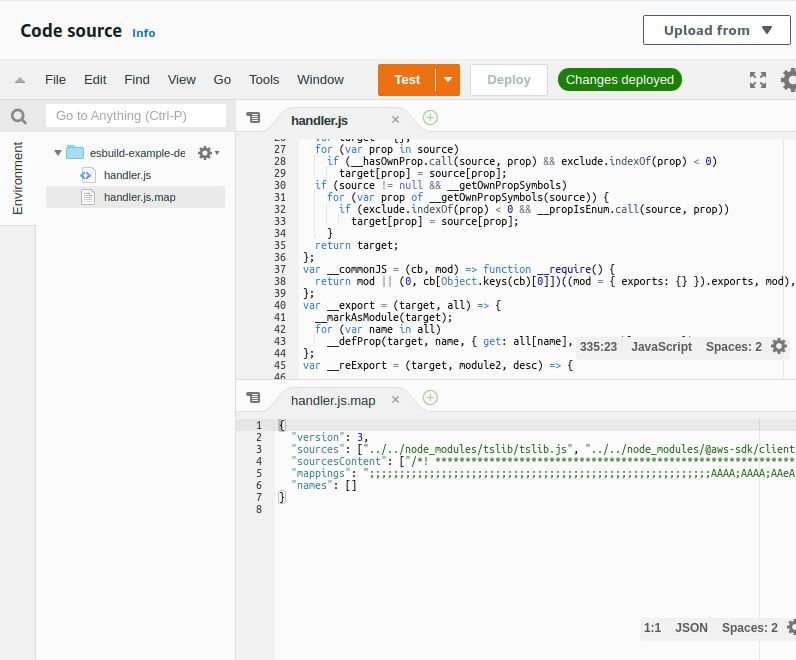This screenshot has width=796, height=660.
Task: Open handler.js in the file tree
Action: click(127, 175)
